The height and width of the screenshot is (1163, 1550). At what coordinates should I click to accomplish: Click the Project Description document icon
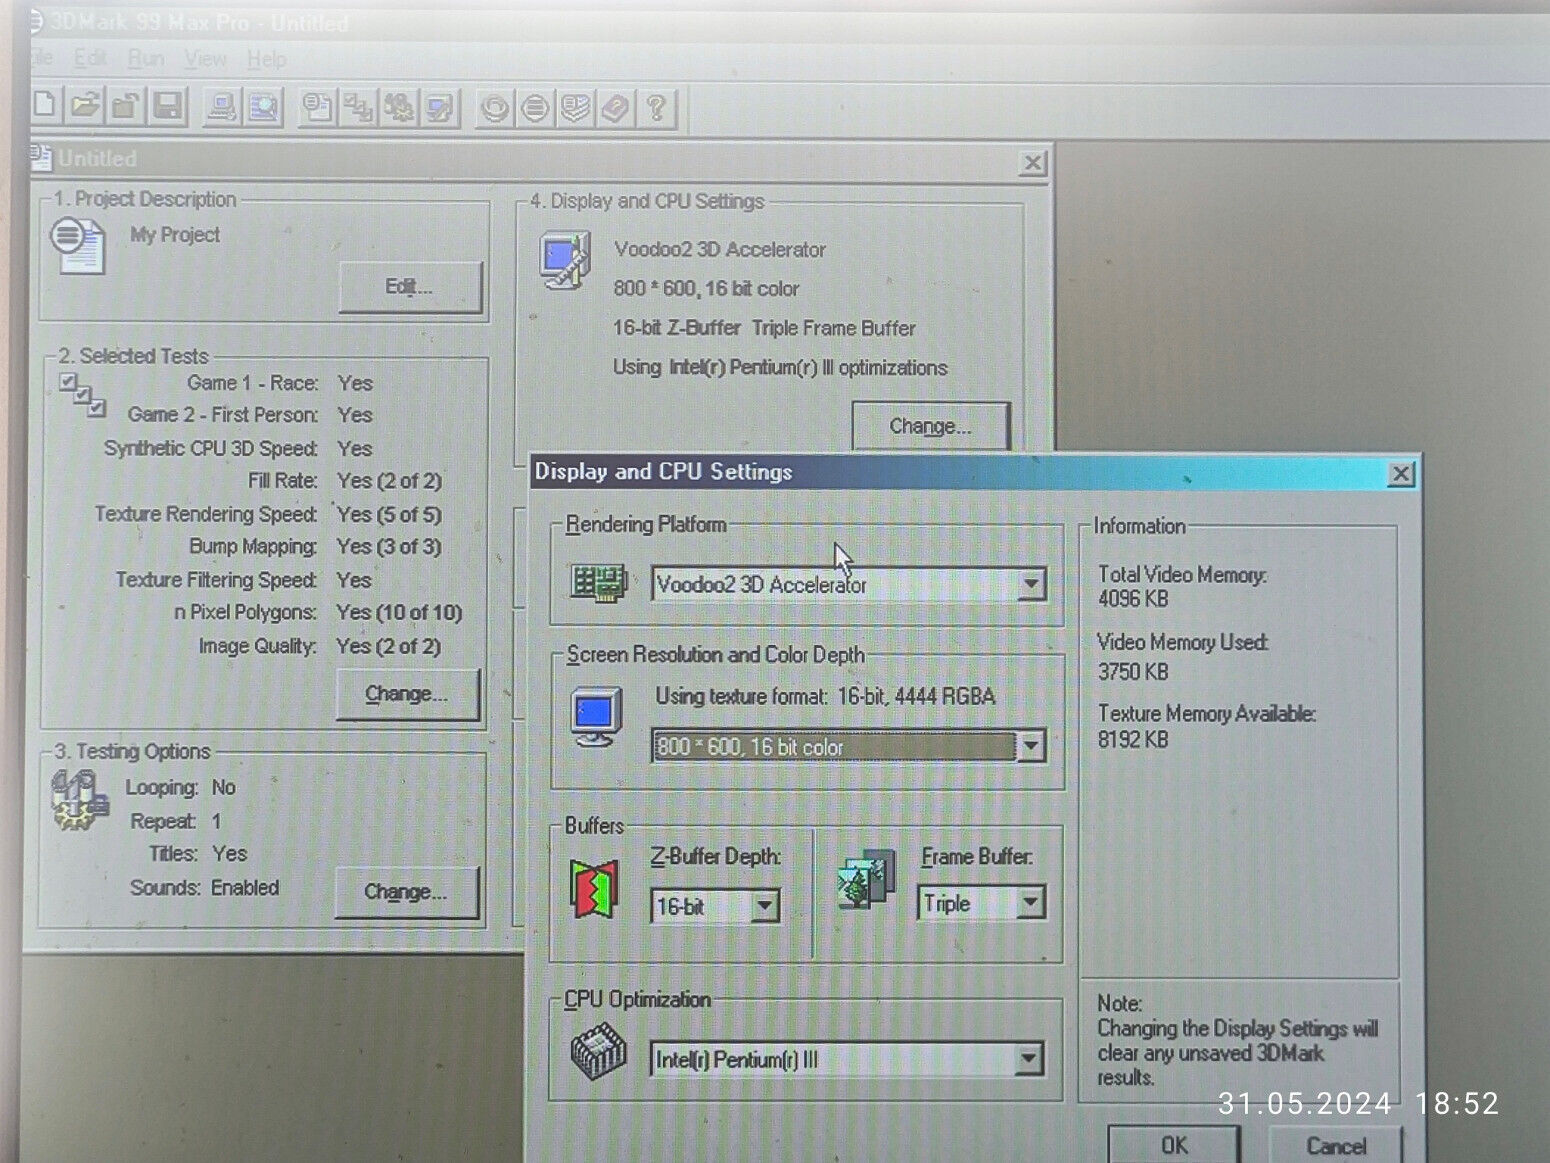[77, 246]
